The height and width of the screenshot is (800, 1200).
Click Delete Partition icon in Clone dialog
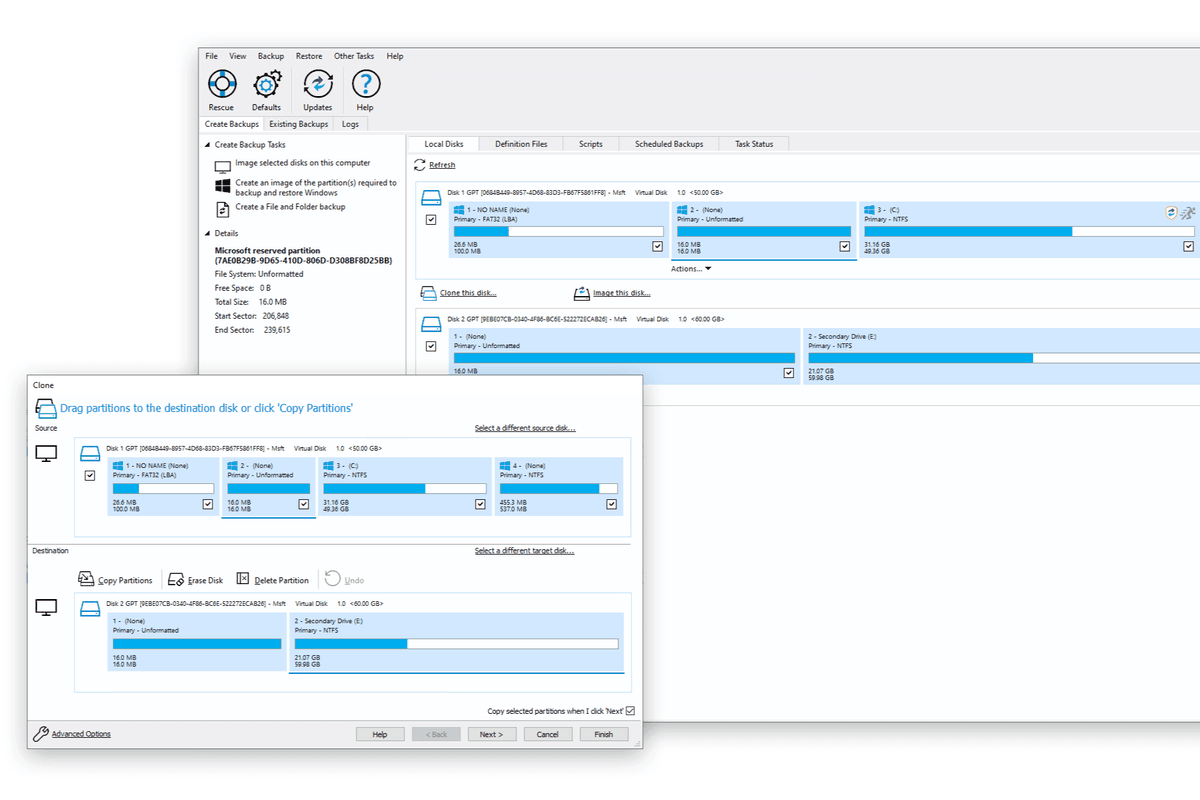(243, 579)
